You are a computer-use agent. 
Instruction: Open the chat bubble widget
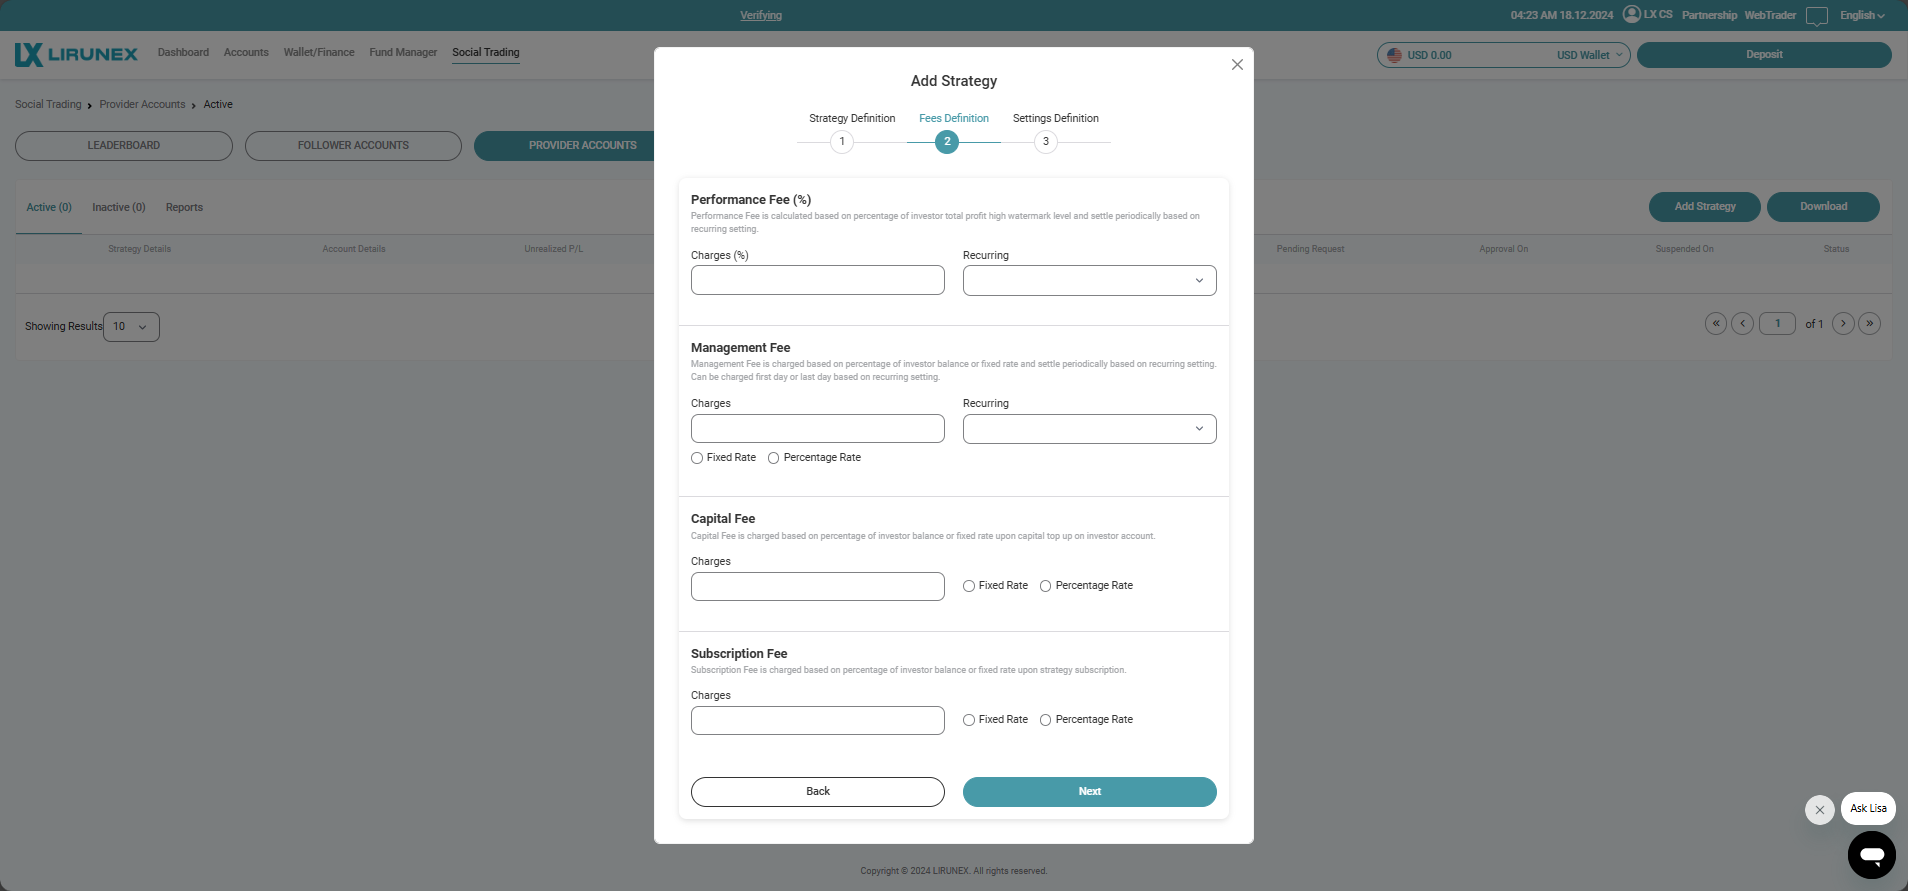click(x=1871, y=855)
